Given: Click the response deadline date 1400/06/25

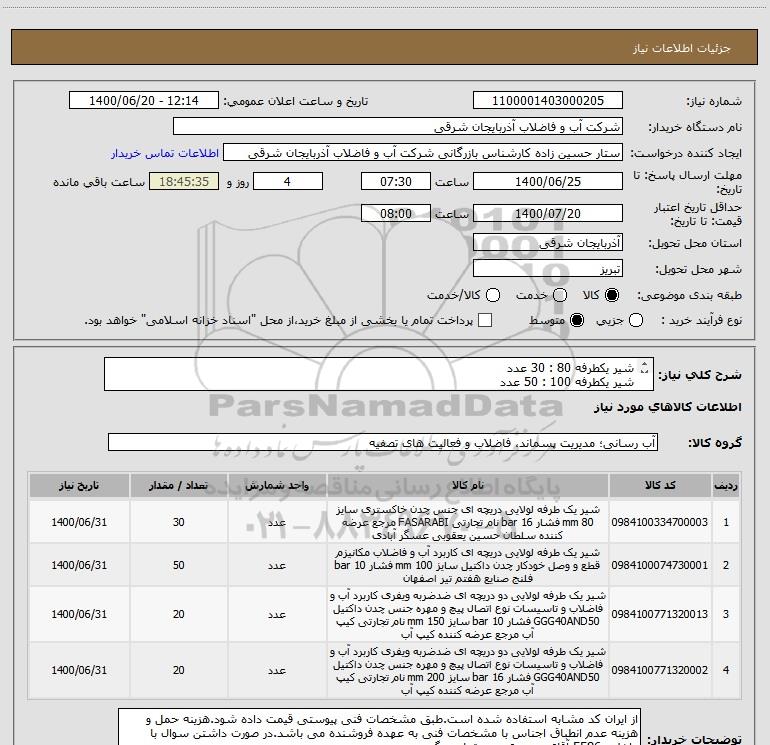Looking at the screenshot, I should 548,181.
